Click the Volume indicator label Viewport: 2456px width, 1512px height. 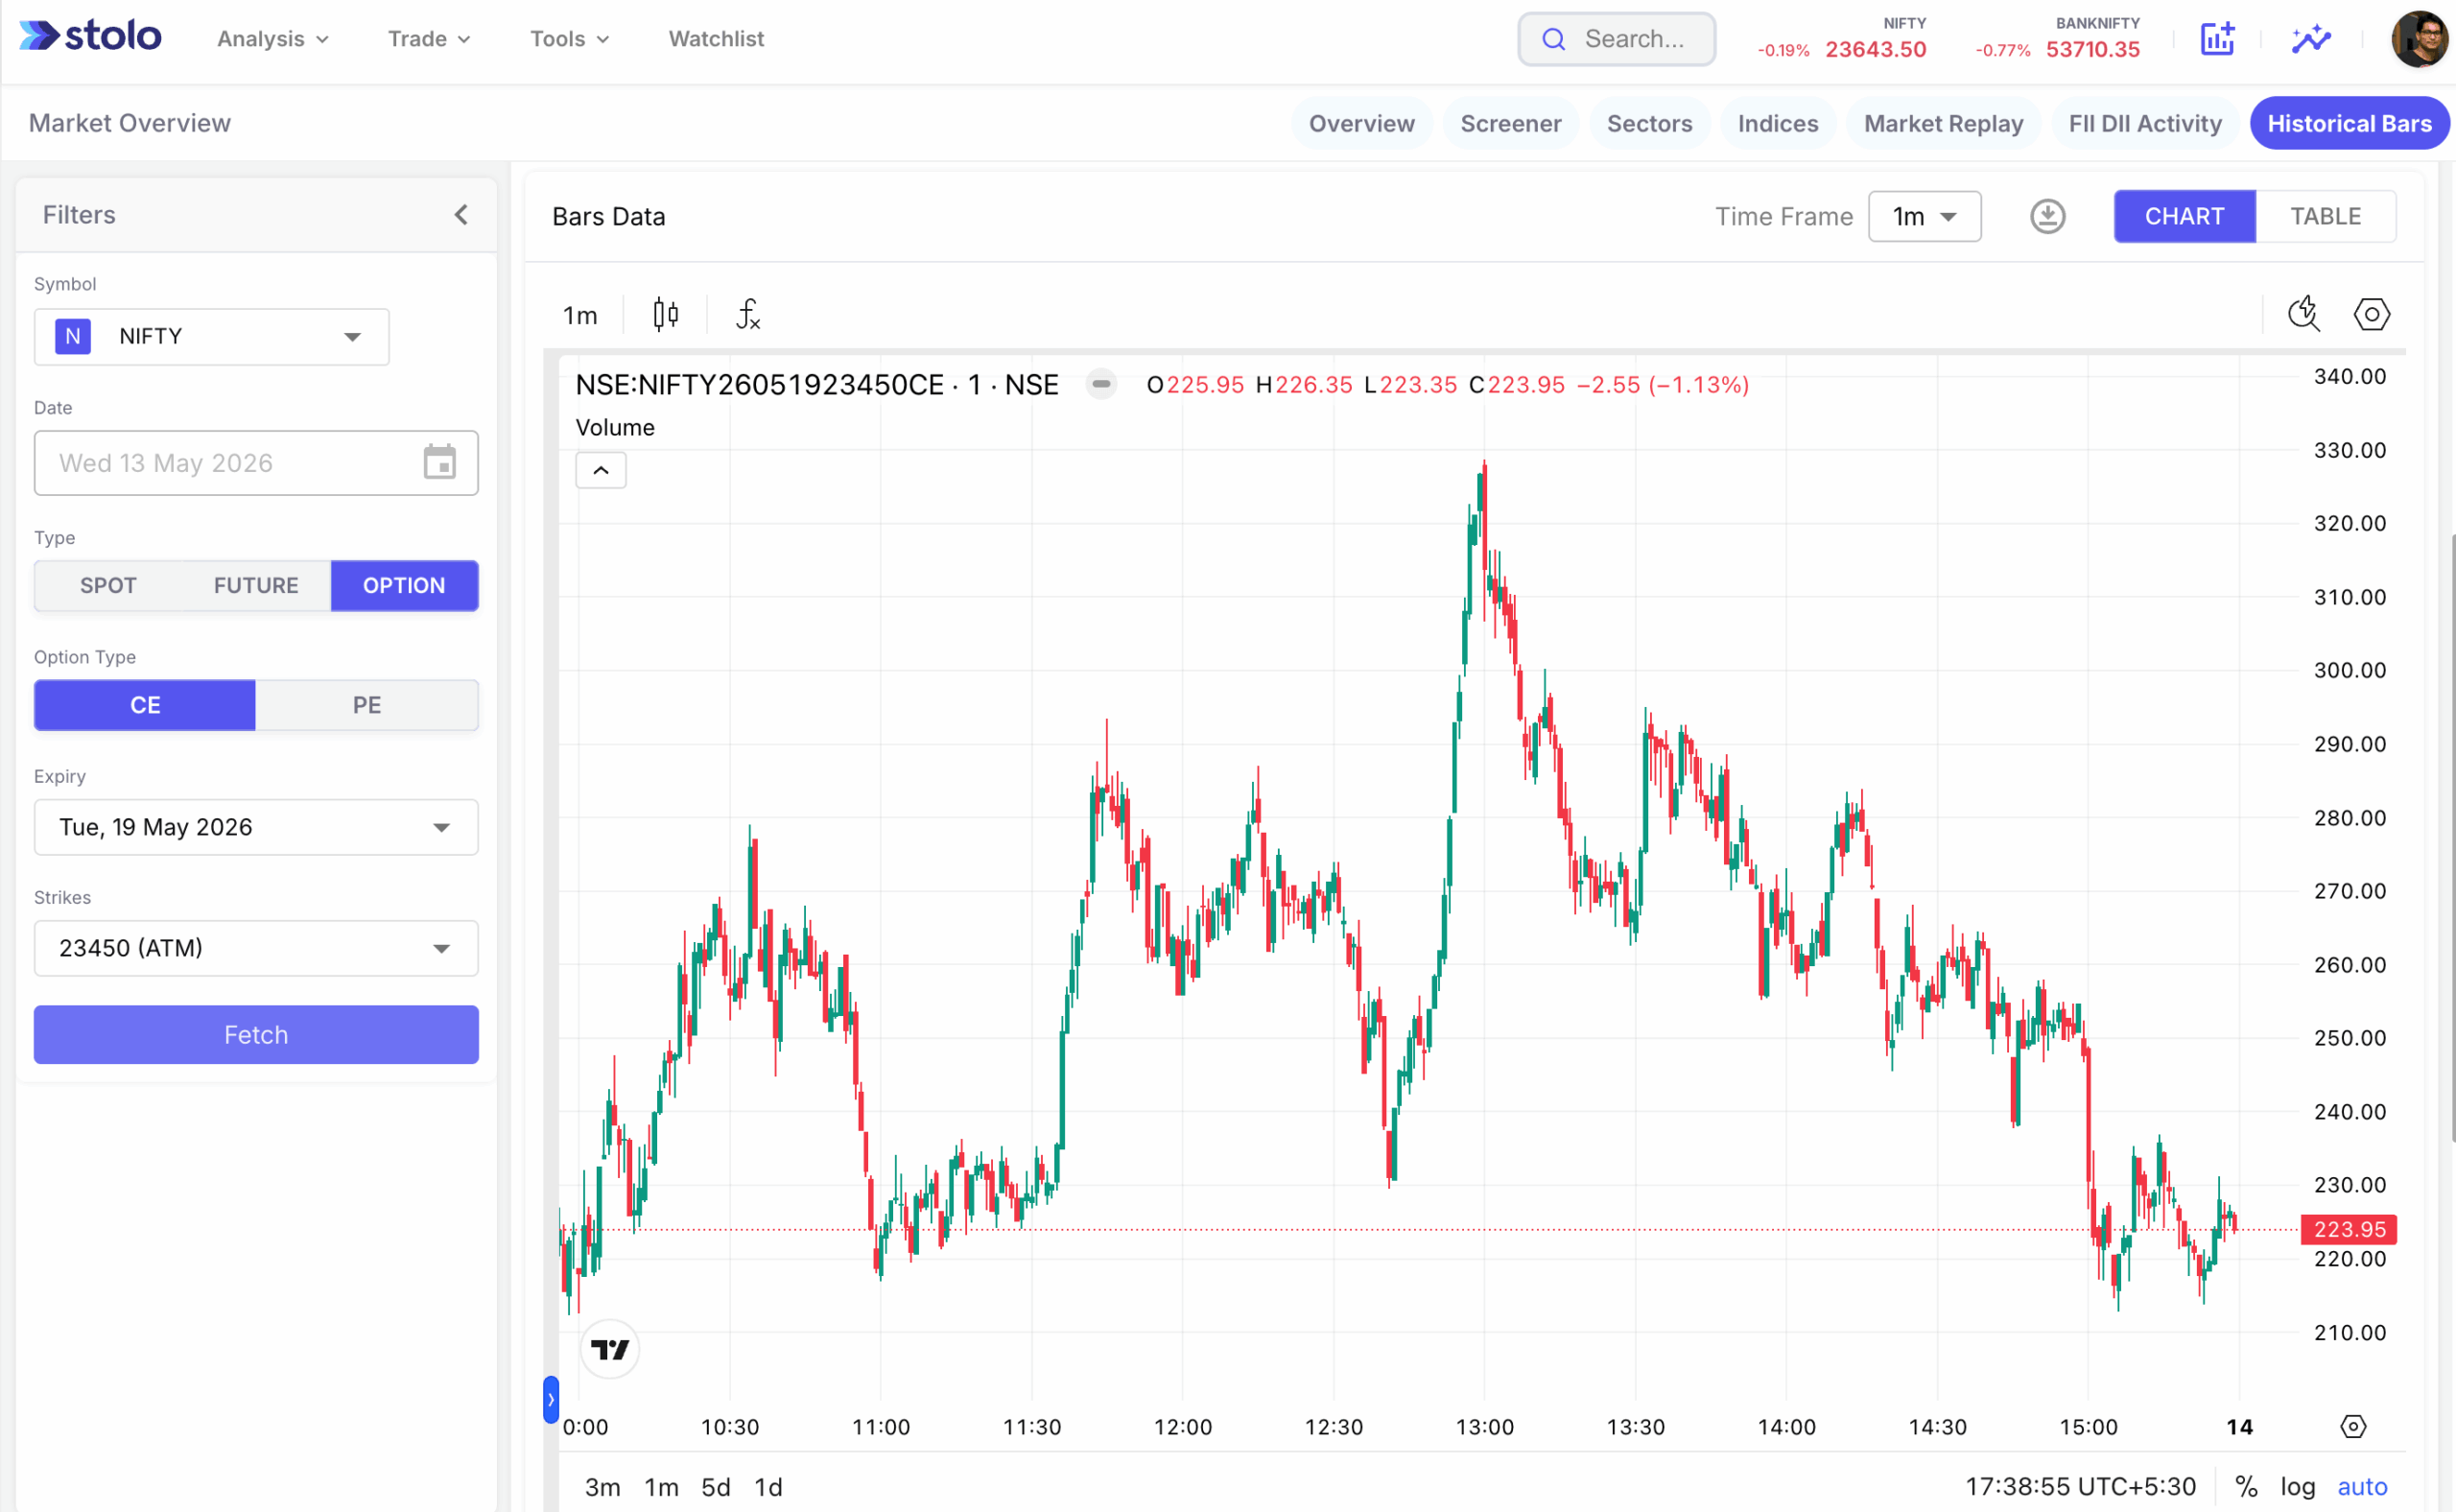coord(615,427)
